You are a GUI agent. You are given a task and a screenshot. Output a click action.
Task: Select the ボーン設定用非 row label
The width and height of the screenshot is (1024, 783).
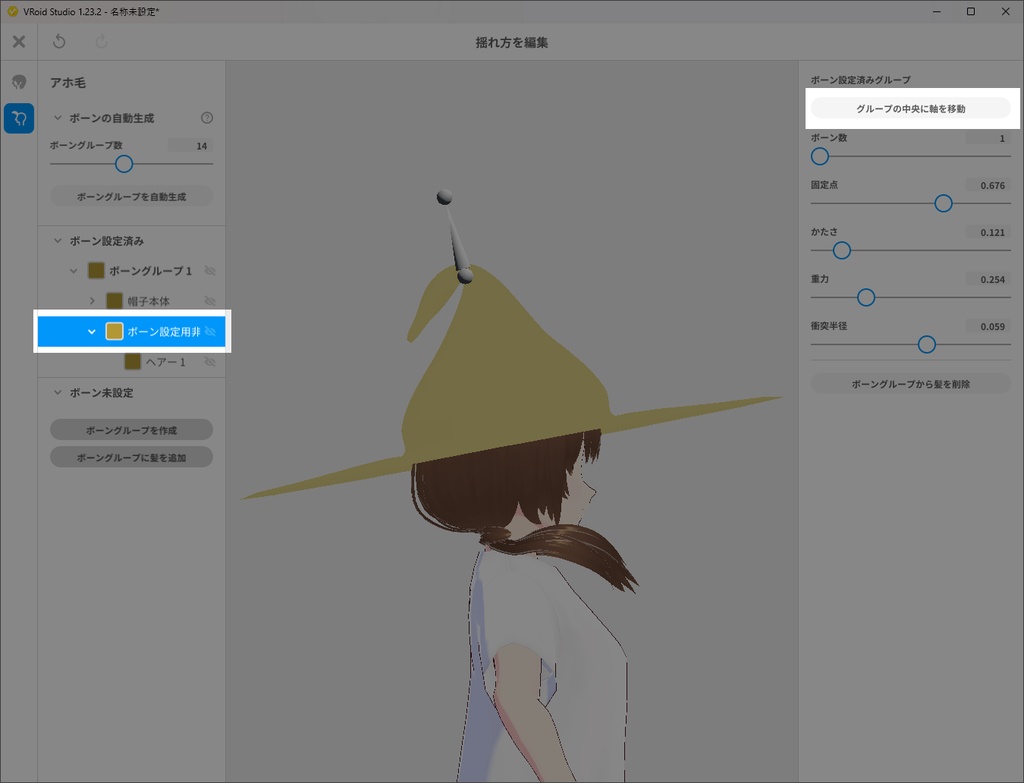coord(164,332)
